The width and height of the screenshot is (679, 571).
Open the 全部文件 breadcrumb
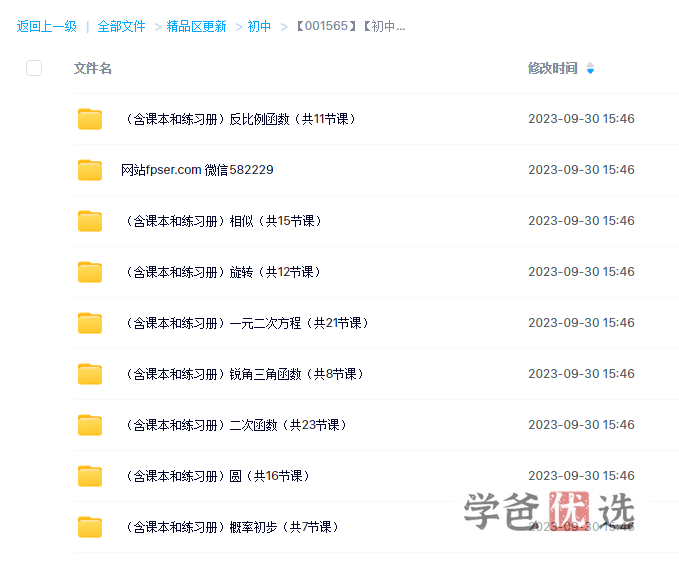coord(121,26)
